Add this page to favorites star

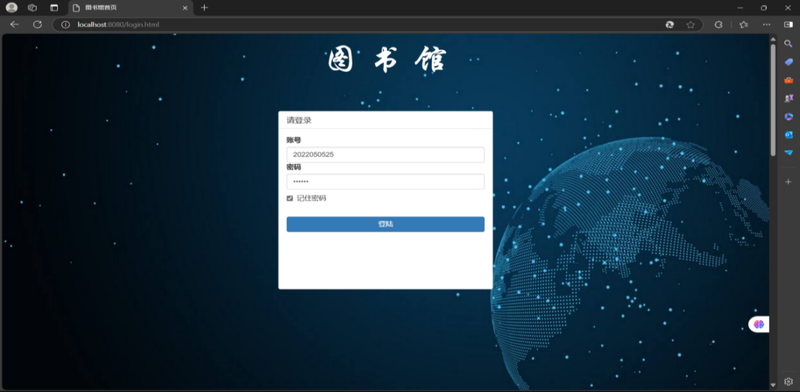690,24
